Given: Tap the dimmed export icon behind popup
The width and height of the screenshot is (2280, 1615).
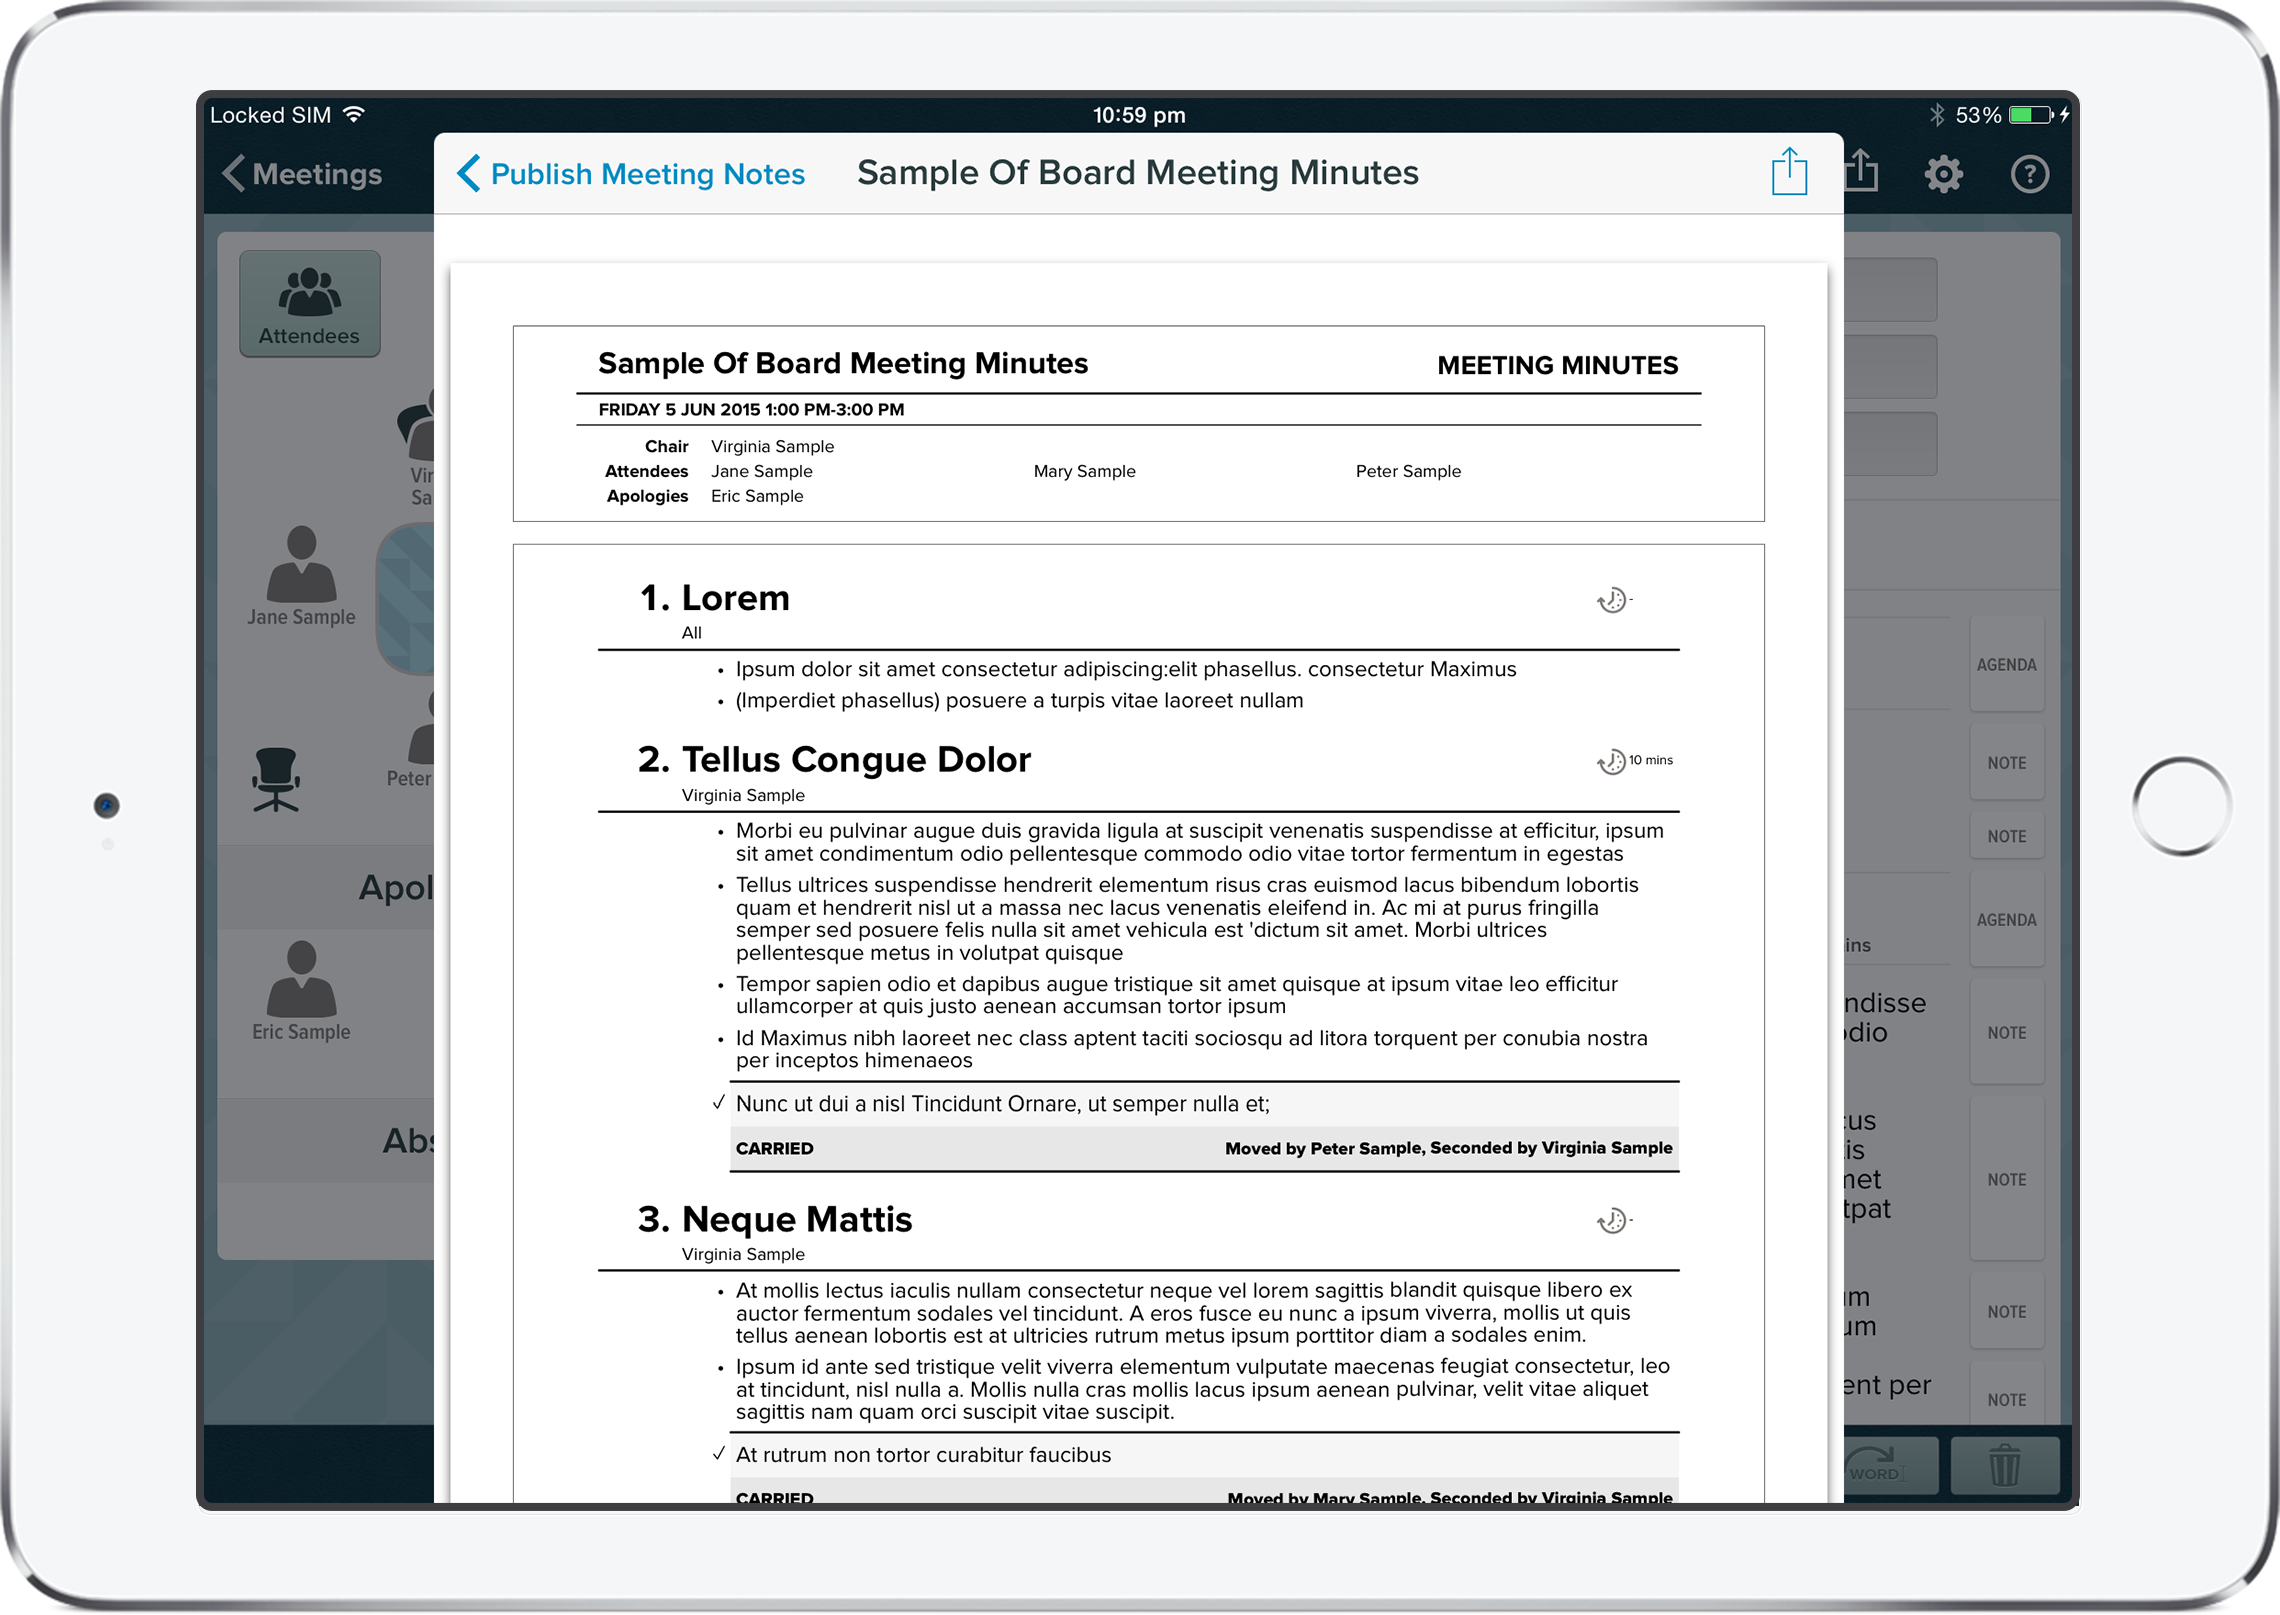Looking at the screenshot, I should coord(1863,172).
